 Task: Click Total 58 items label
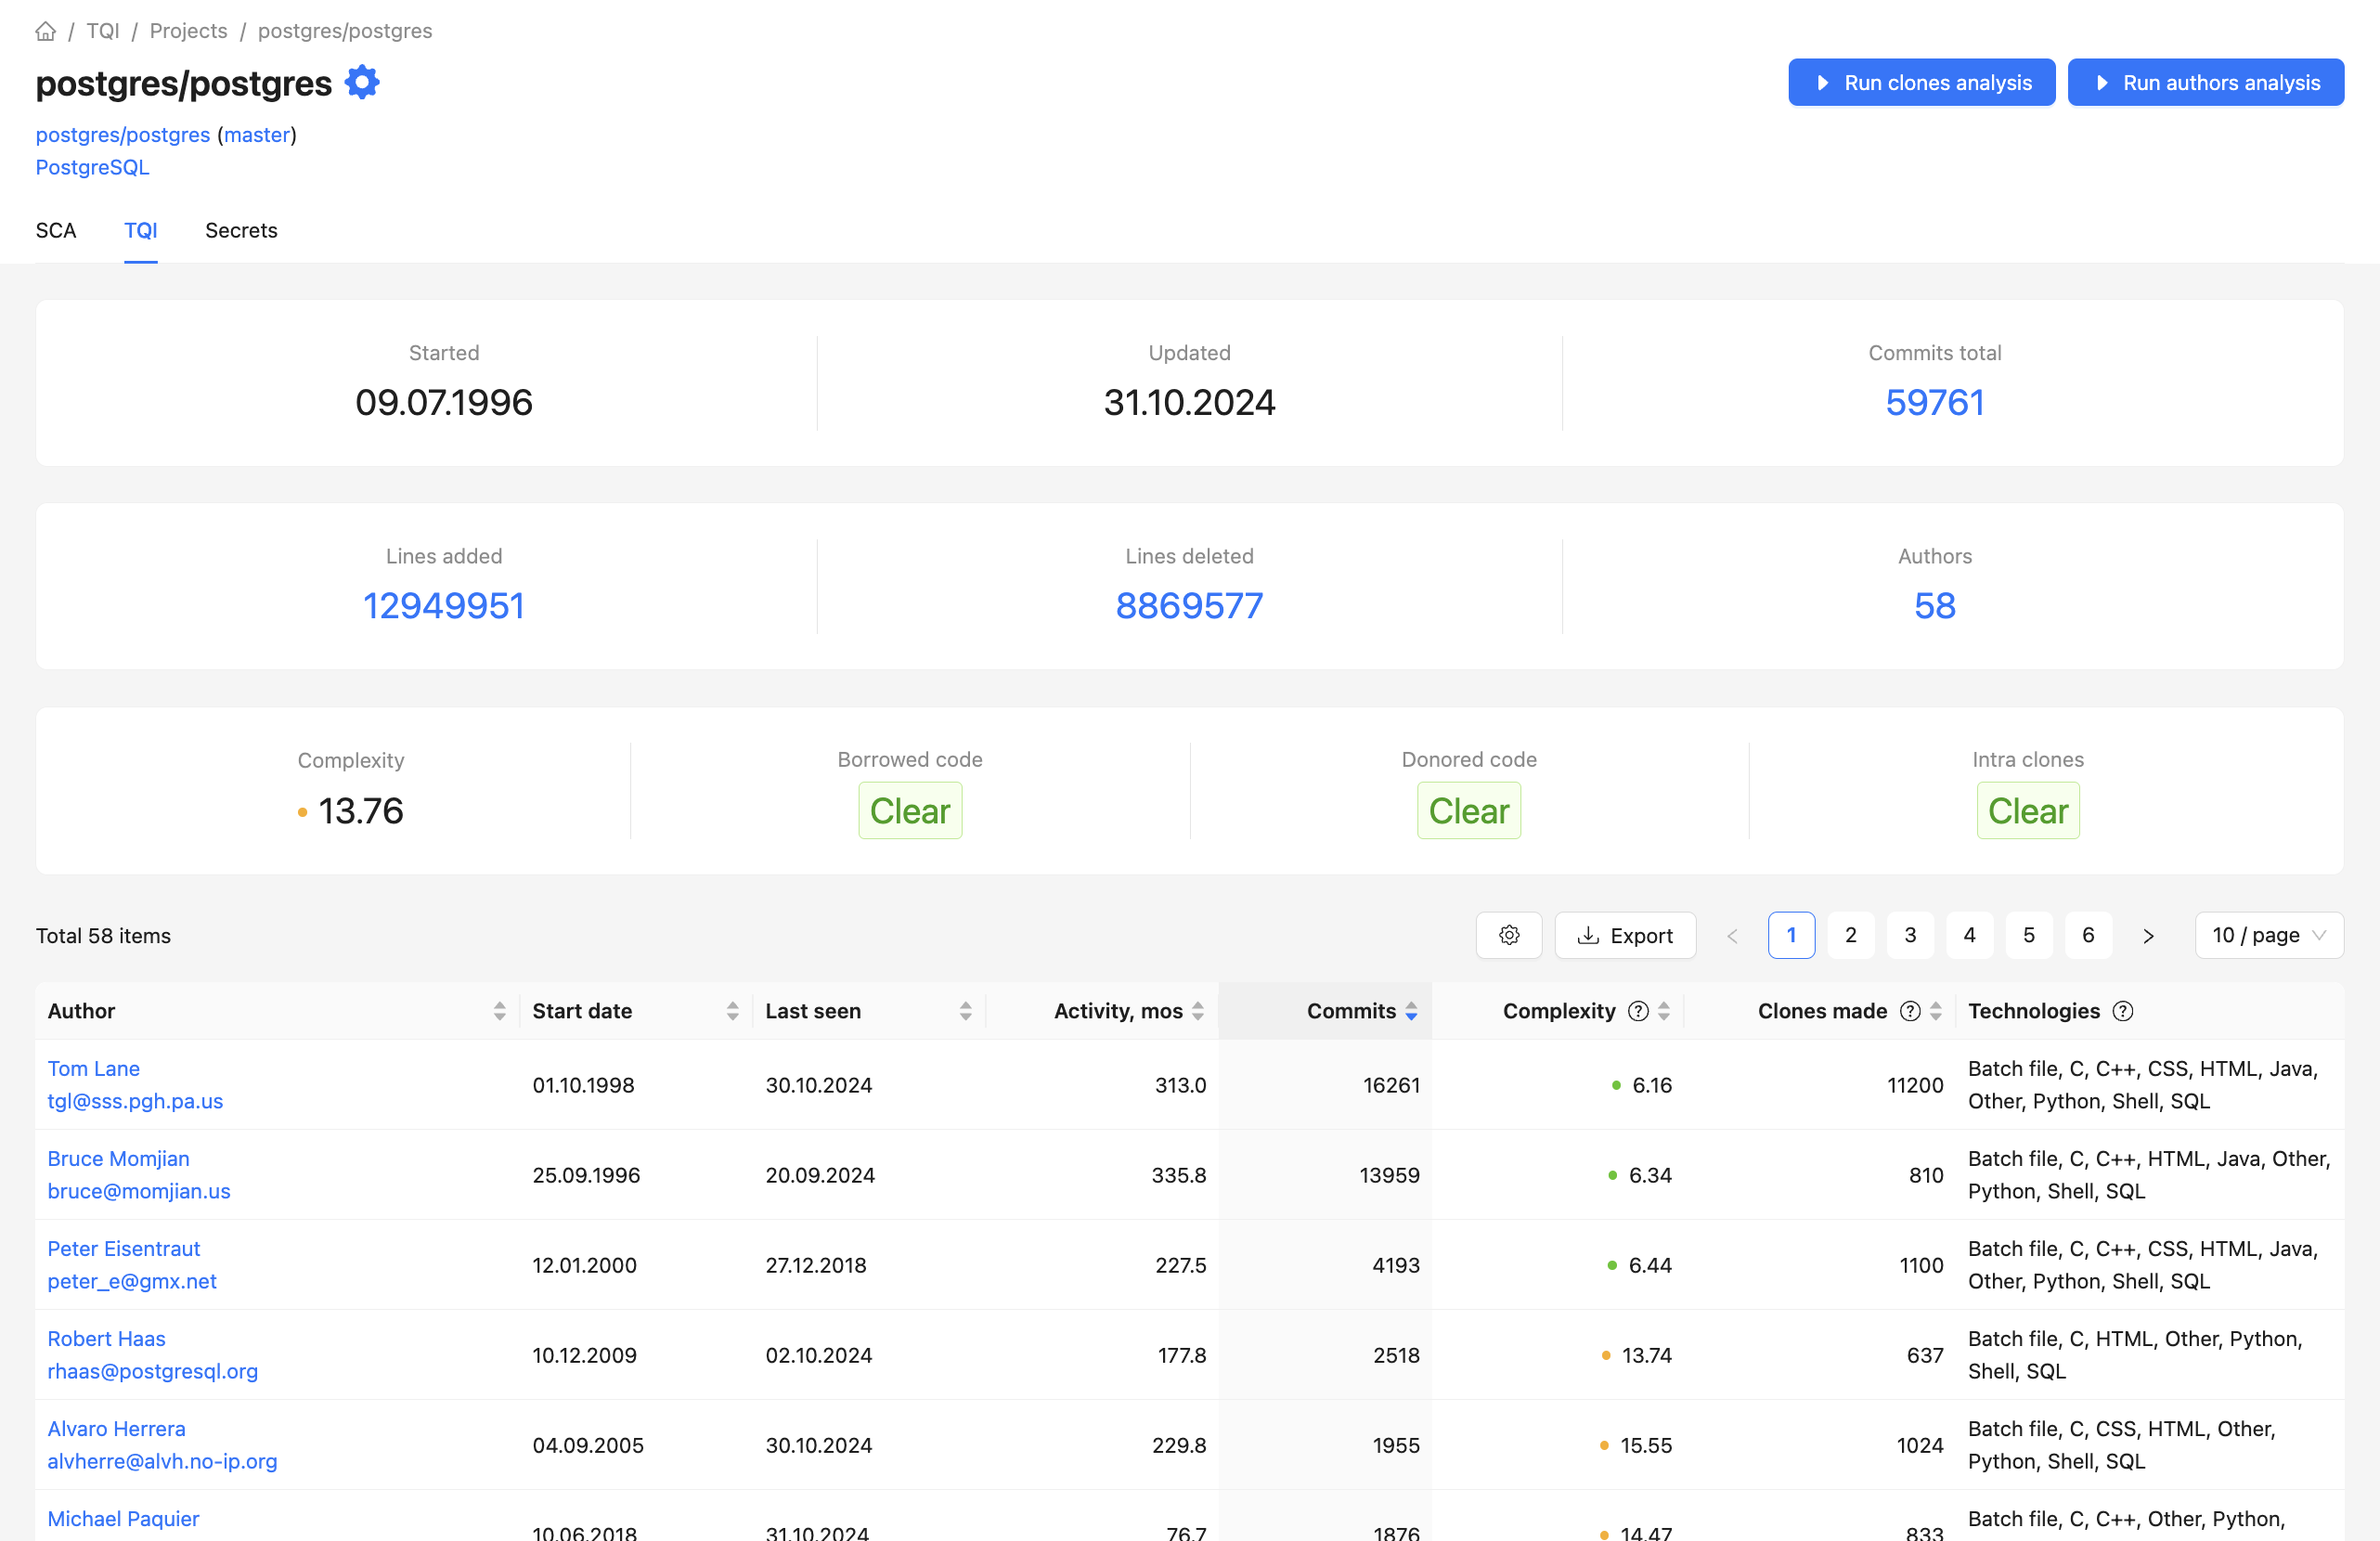[103, 935]
